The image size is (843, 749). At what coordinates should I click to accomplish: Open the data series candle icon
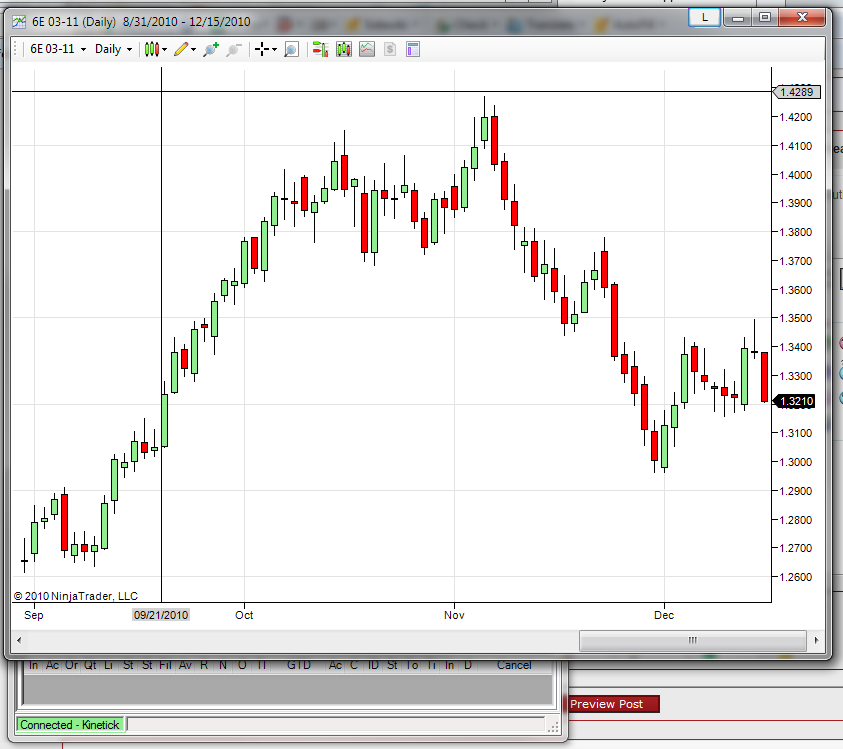[x=344, y=49]
